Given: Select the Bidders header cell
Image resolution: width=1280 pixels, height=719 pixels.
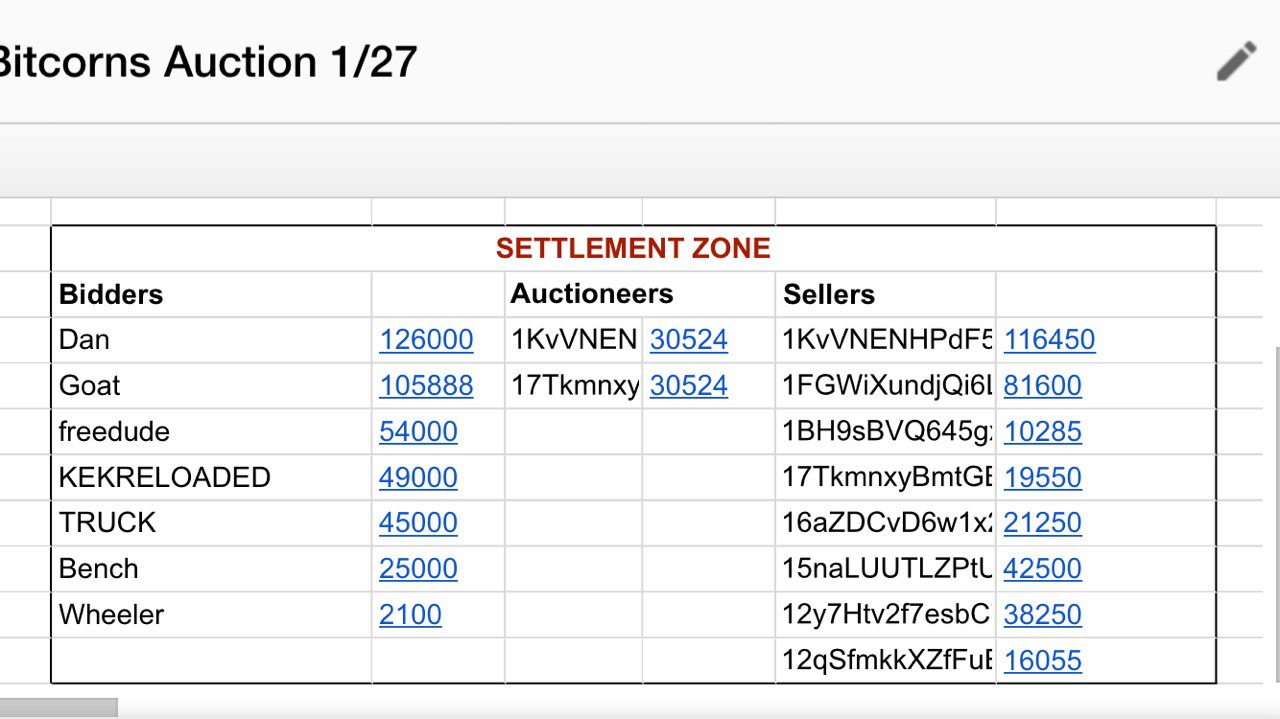Looking at the screenshot, I should click(211, 294).
